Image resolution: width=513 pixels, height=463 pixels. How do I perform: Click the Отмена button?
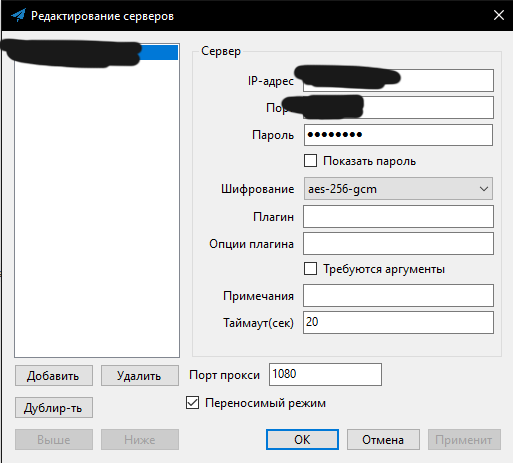point(383,439)
